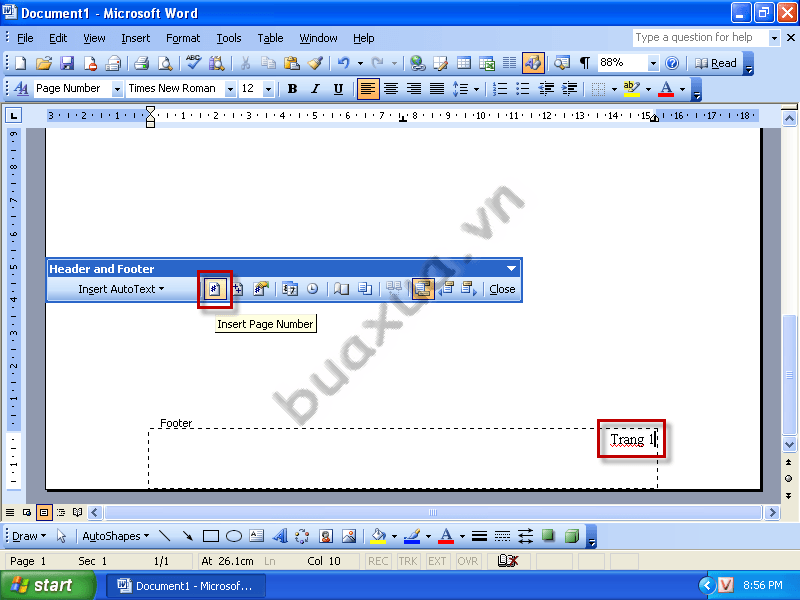Click Insert WordArt in Draw toolbar
This screenshot has height=600, width=800.
click(280, 536)
